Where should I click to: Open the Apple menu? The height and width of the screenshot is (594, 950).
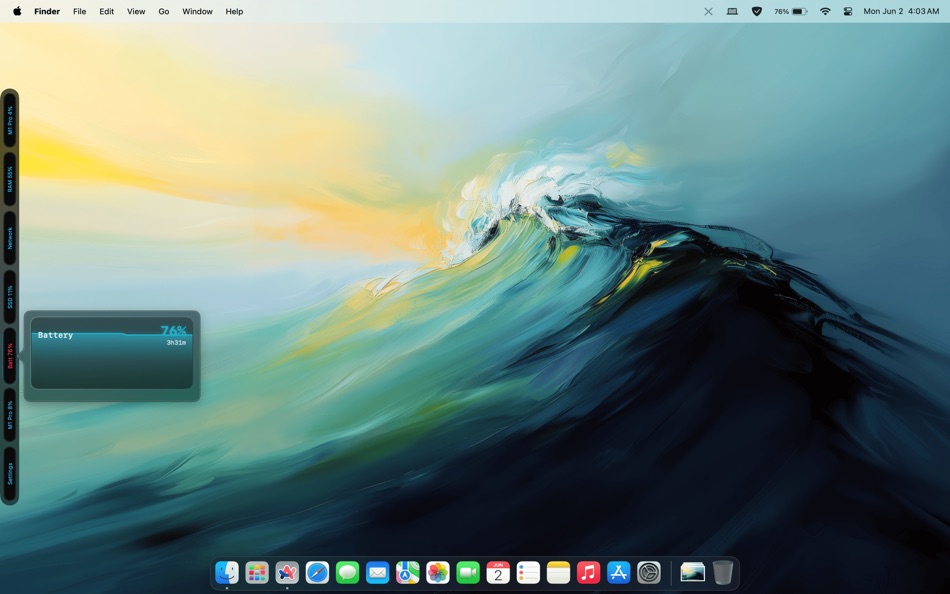pos(17,11)
